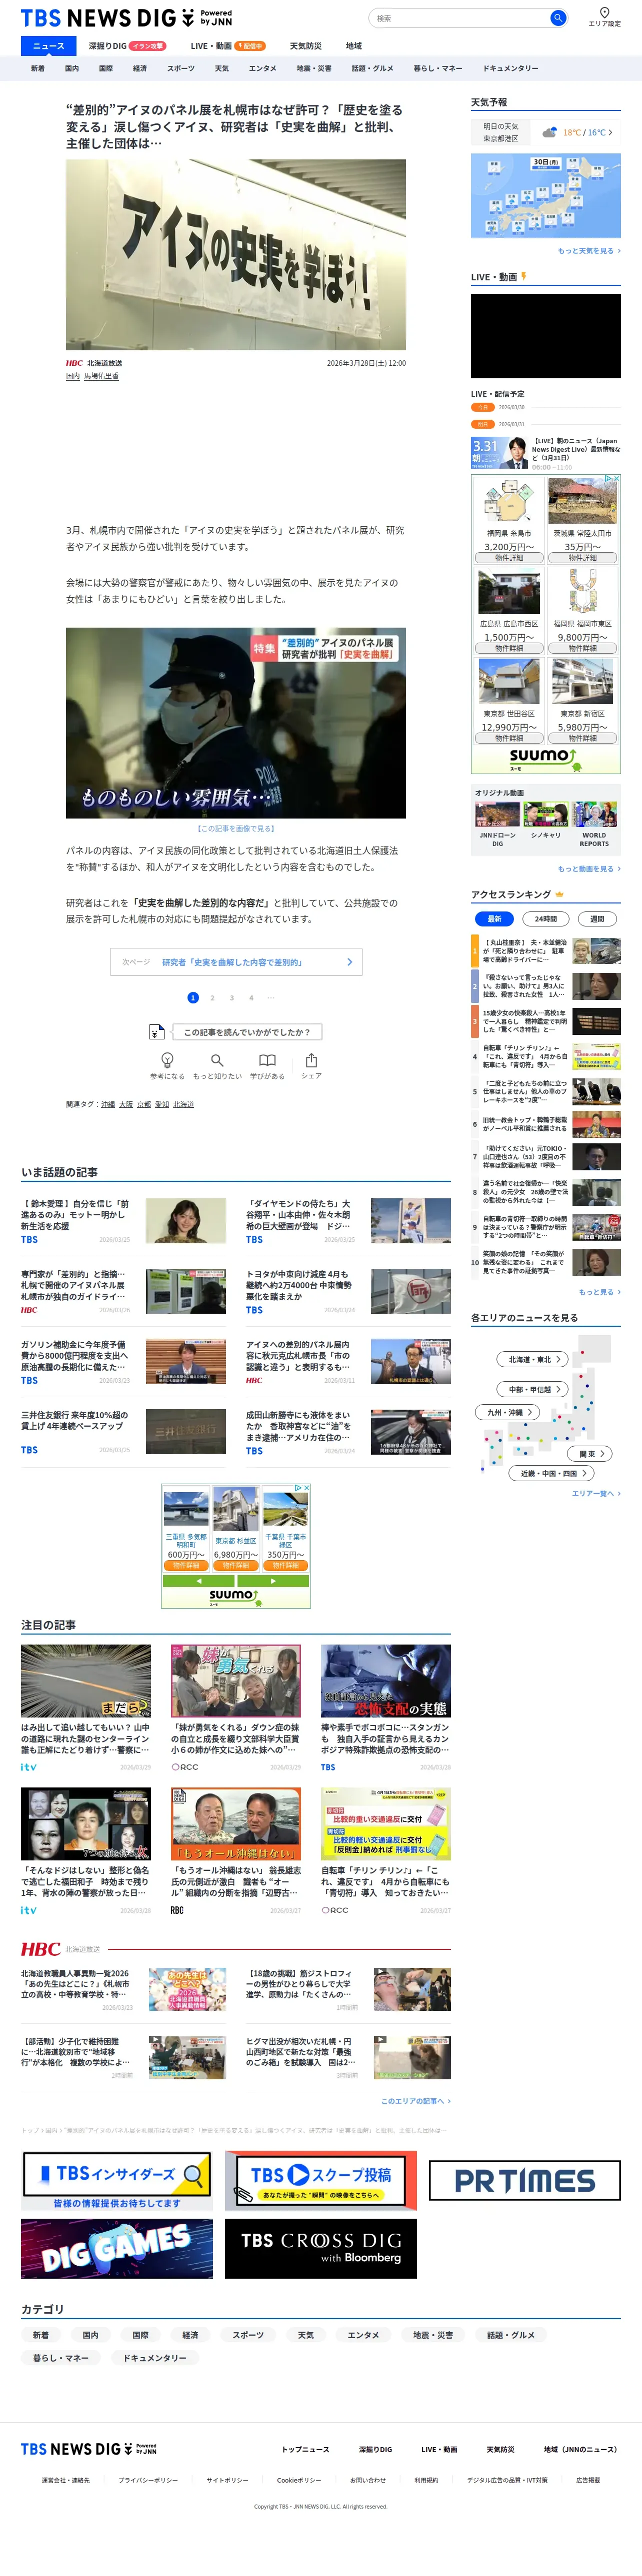Focus the 検索 search field

click(x=460, y=18)
